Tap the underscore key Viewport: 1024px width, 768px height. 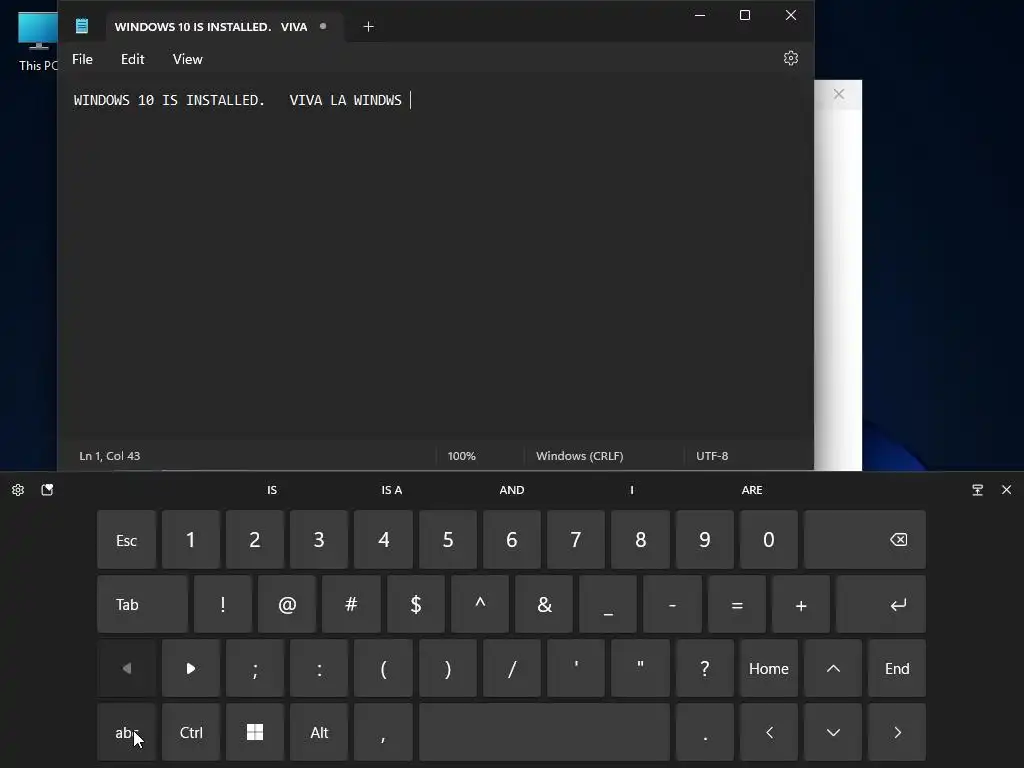tap(608, 604)
